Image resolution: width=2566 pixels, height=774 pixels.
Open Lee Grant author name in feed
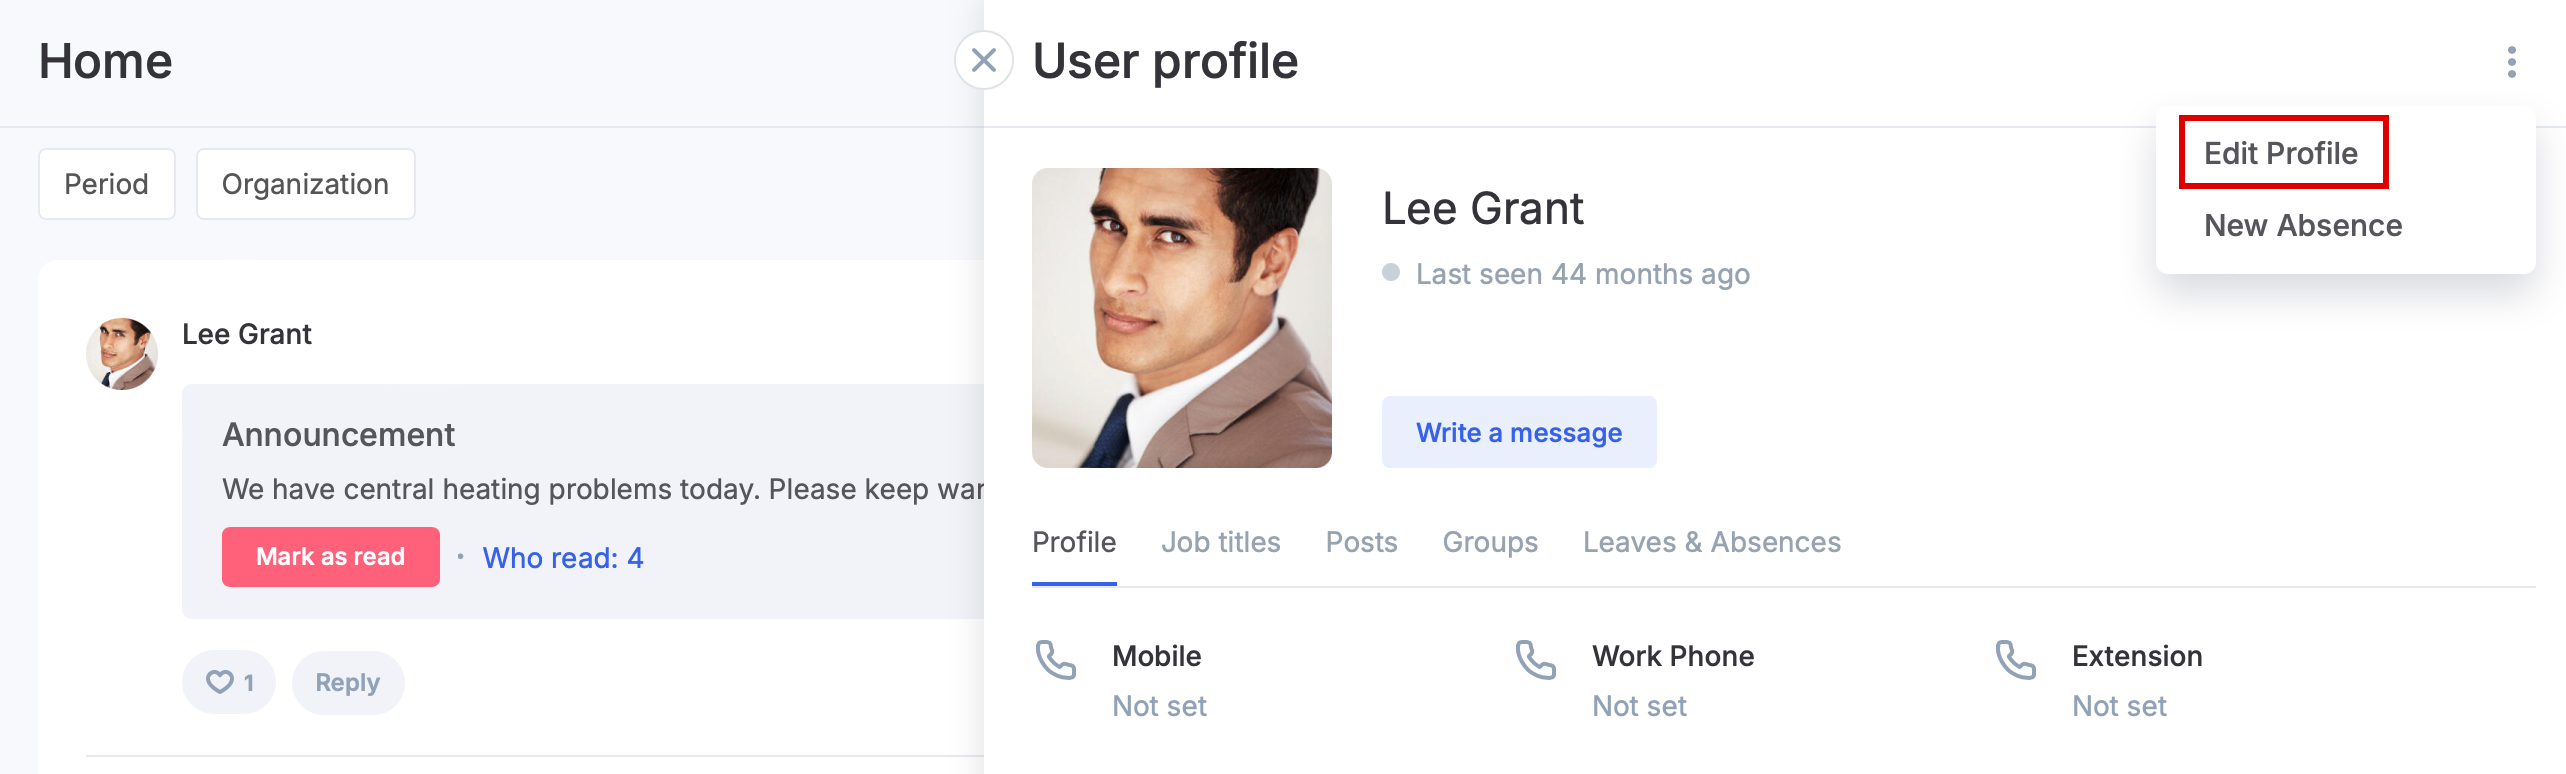tap(247, 334)
